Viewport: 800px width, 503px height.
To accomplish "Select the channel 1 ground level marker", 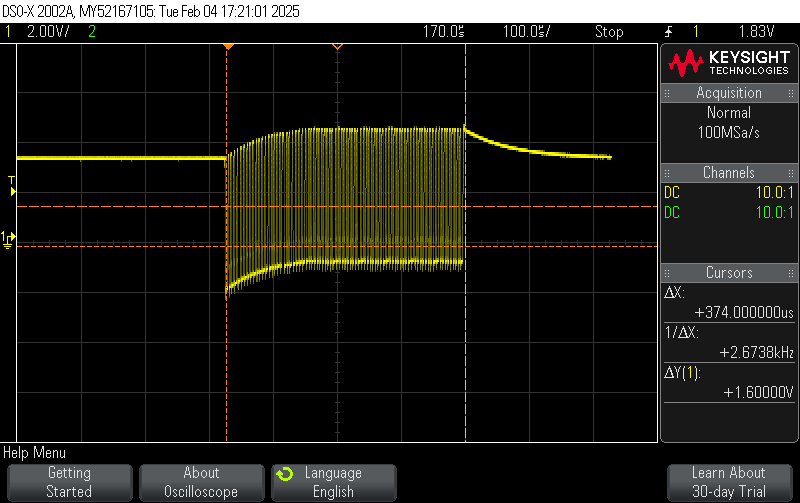I will coord(8,239).
